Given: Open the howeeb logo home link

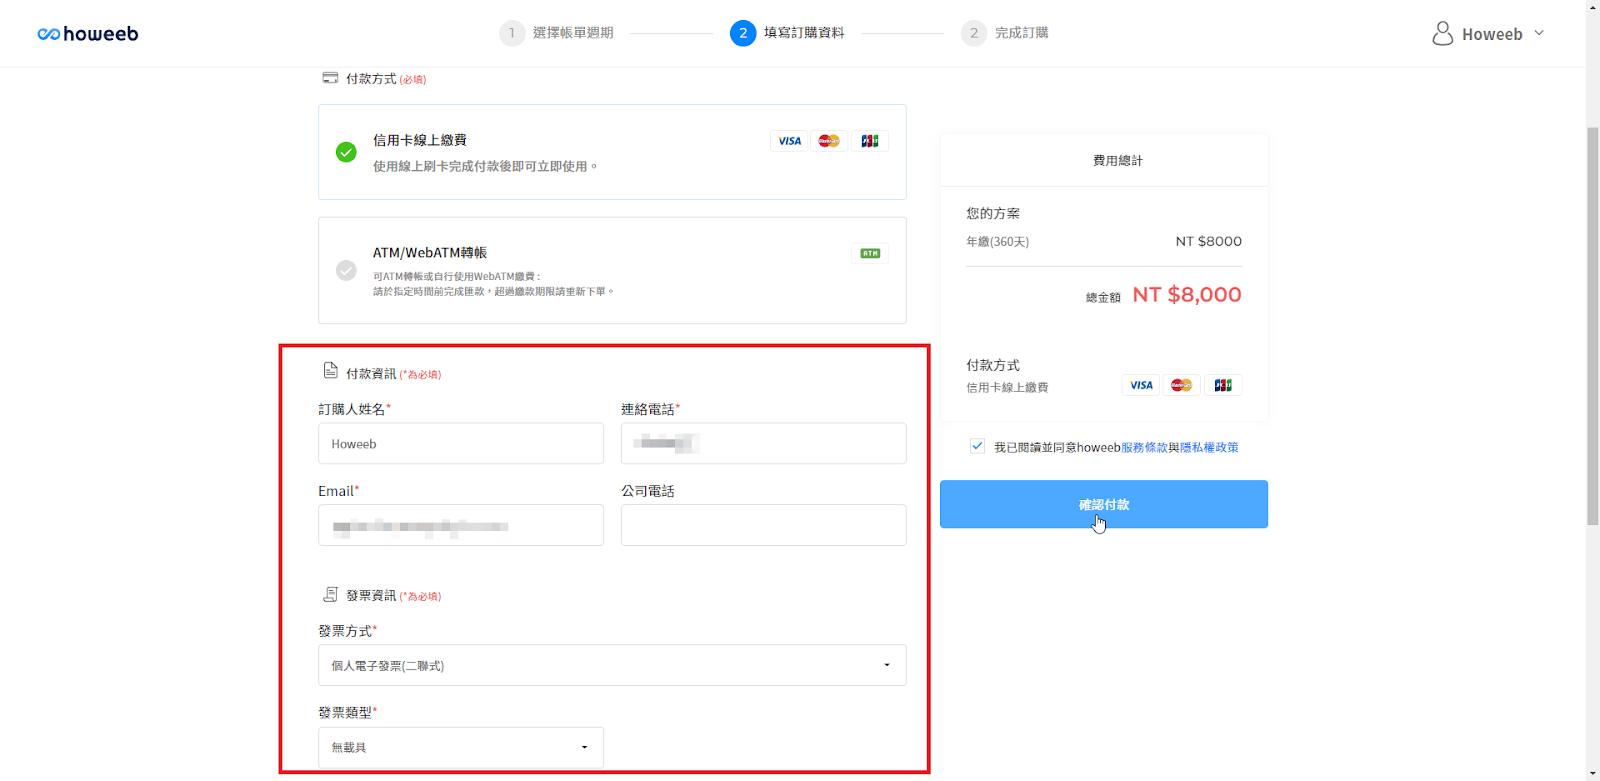Looking at the screenshot, I should point(88,34).
